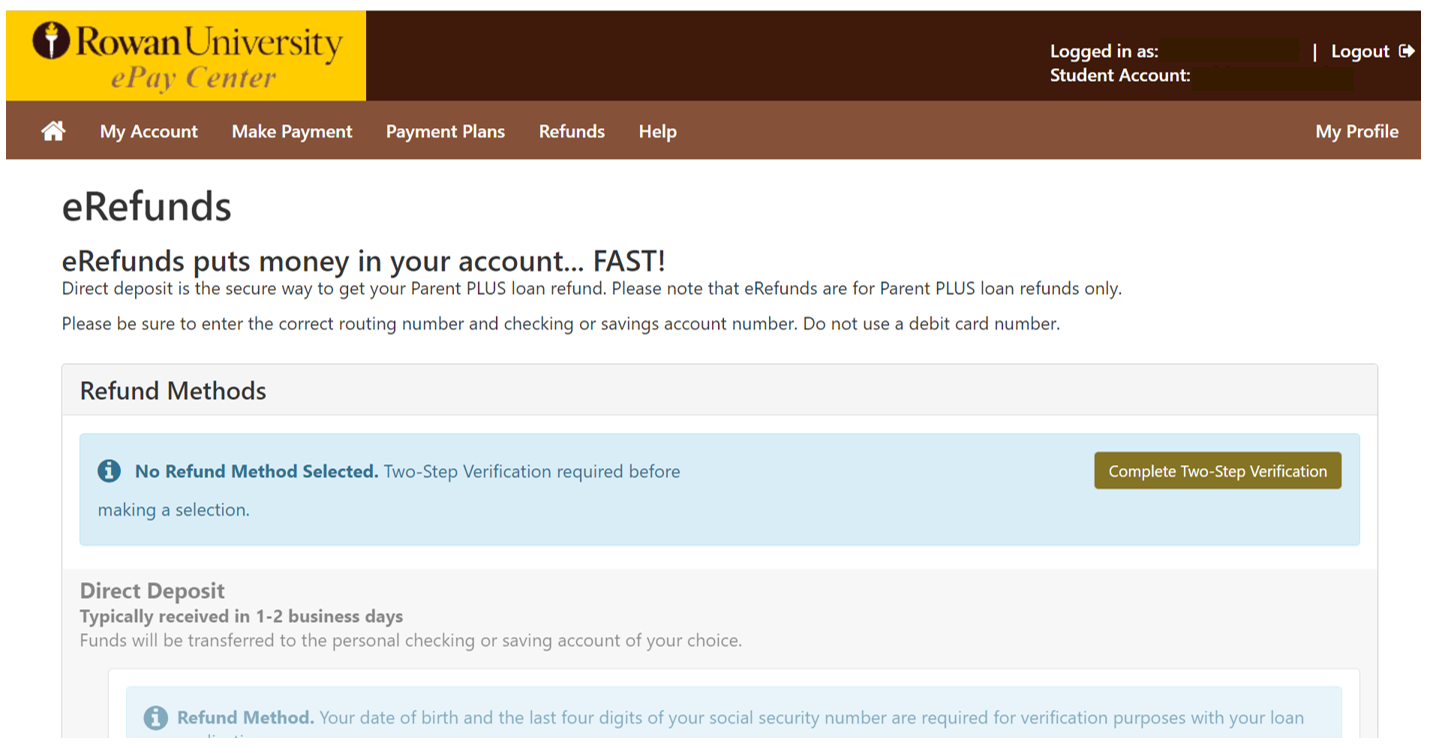Image resolution: width=1440 pixels, height=747 pixels.
Task: Click the bold No Refund Method Selected text
Action: pos(256,471)
